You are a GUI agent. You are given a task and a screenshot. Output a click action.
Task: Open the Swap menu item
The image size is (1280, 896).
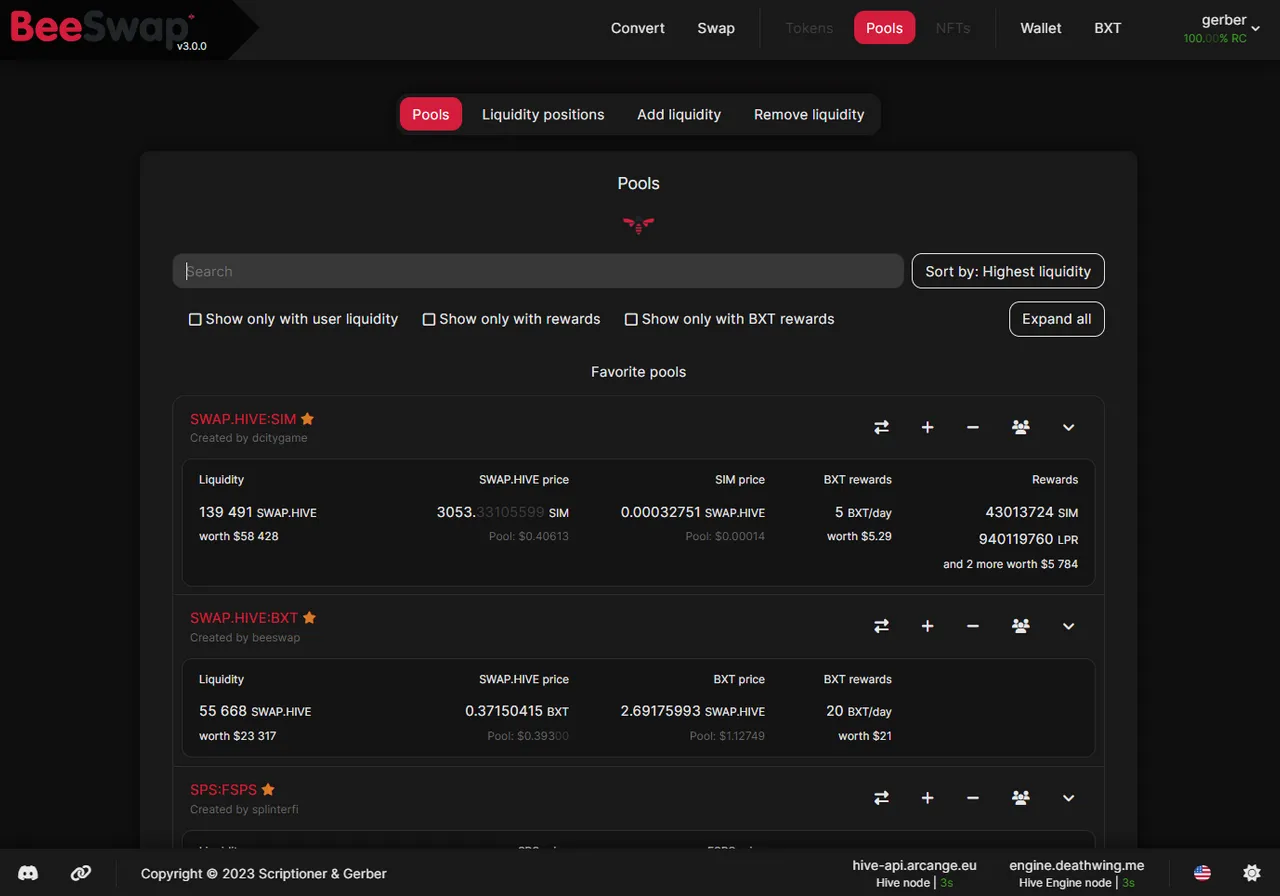point(716,28)
